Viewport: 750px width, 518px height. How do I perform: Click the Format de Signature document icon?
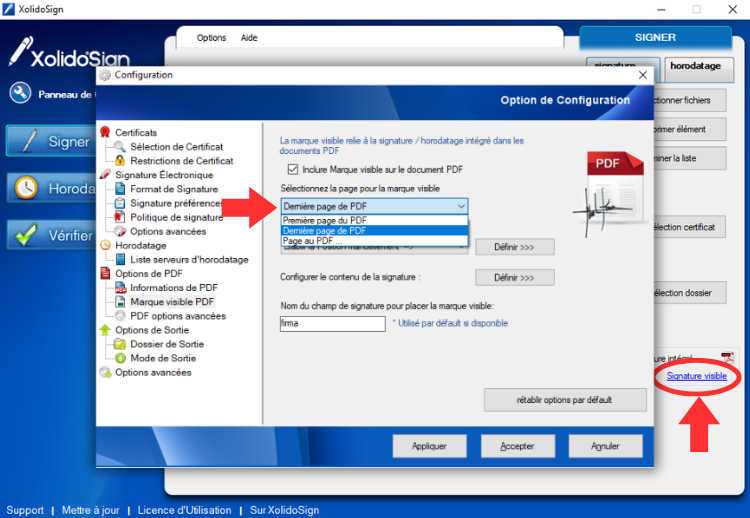coord(120,188)
